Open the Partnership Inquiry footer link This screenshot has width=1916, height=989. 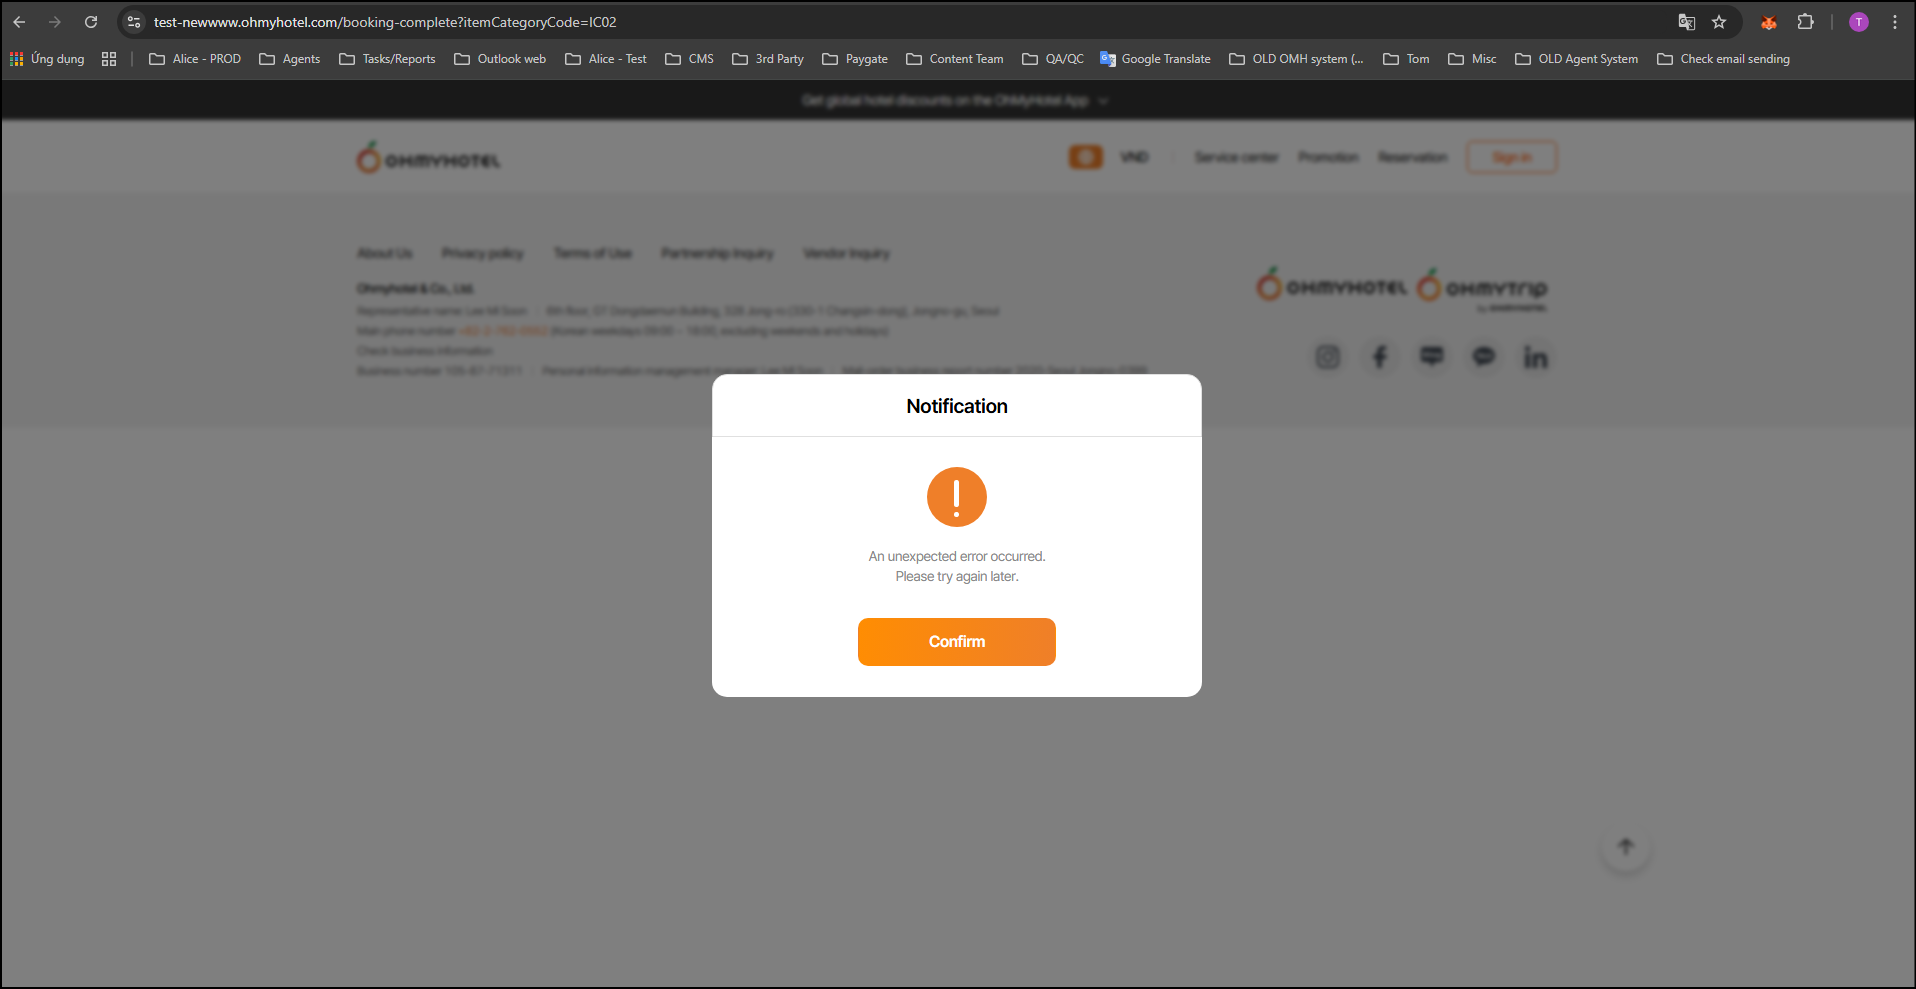point(717,253)
